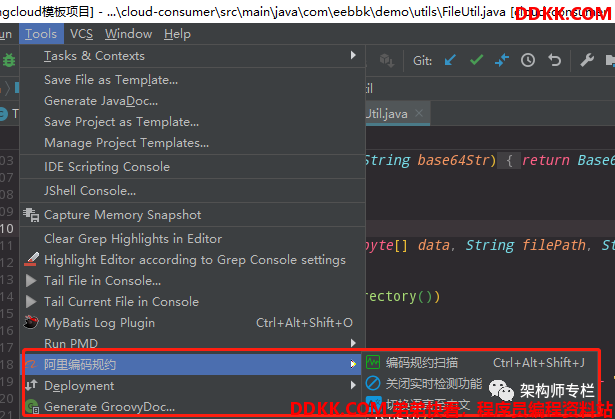Screen dimensions: 615x419
Task: Select Tasks & Contexts menu entry
Action: [192, 56]
